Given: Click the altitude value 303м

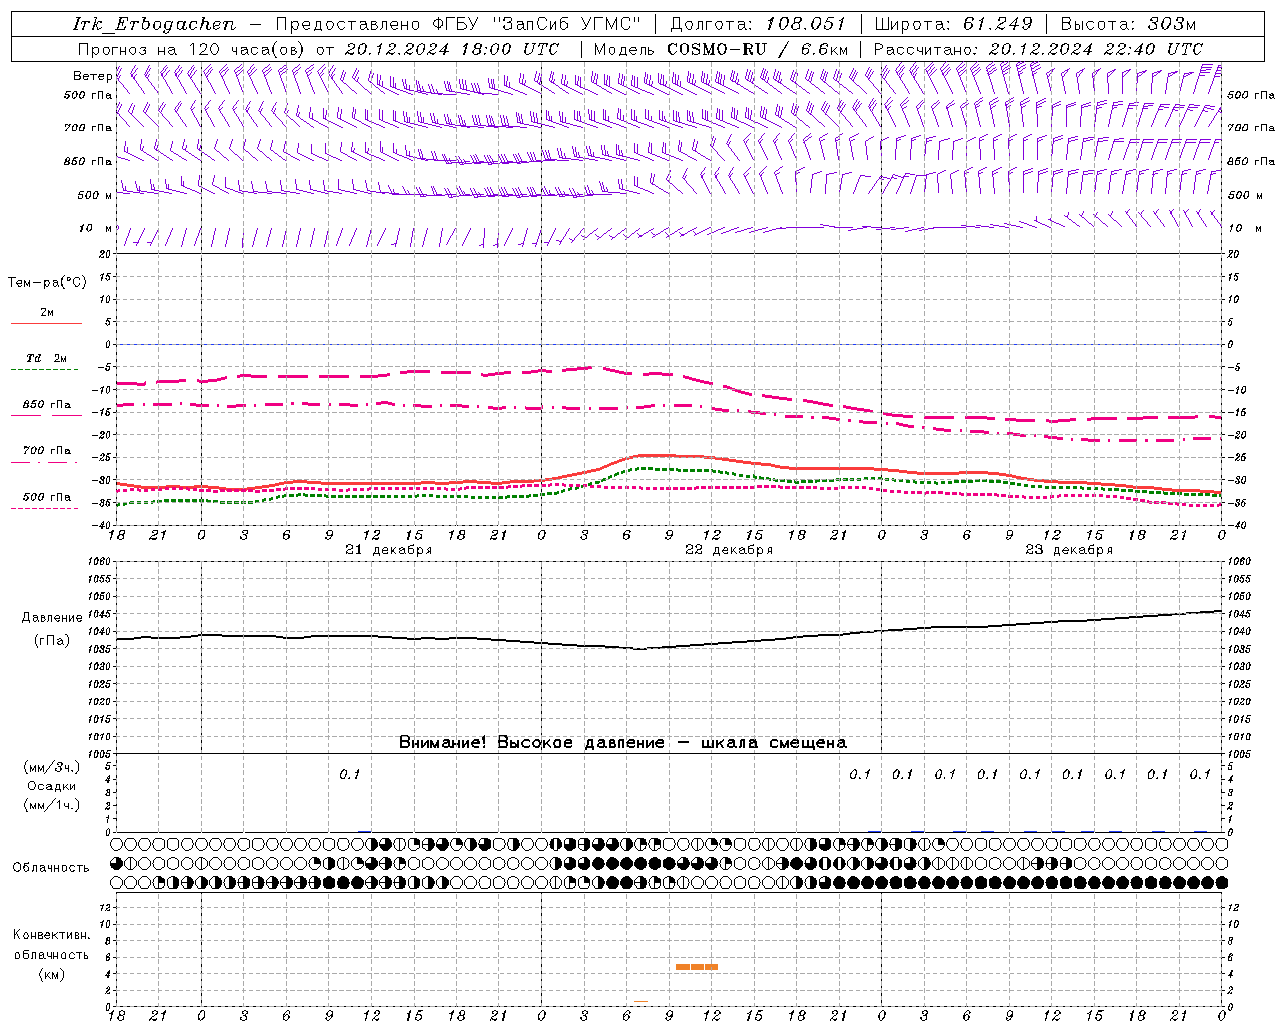Looking at the screenshot, I should click(x=1171, y=24).
